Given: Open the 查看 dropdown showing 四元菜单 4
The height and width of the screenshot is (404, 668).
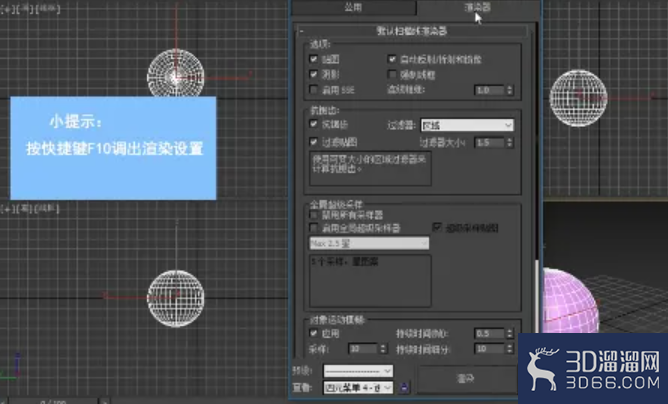Looking at the screenshot, I should click(x=358, y=388).
